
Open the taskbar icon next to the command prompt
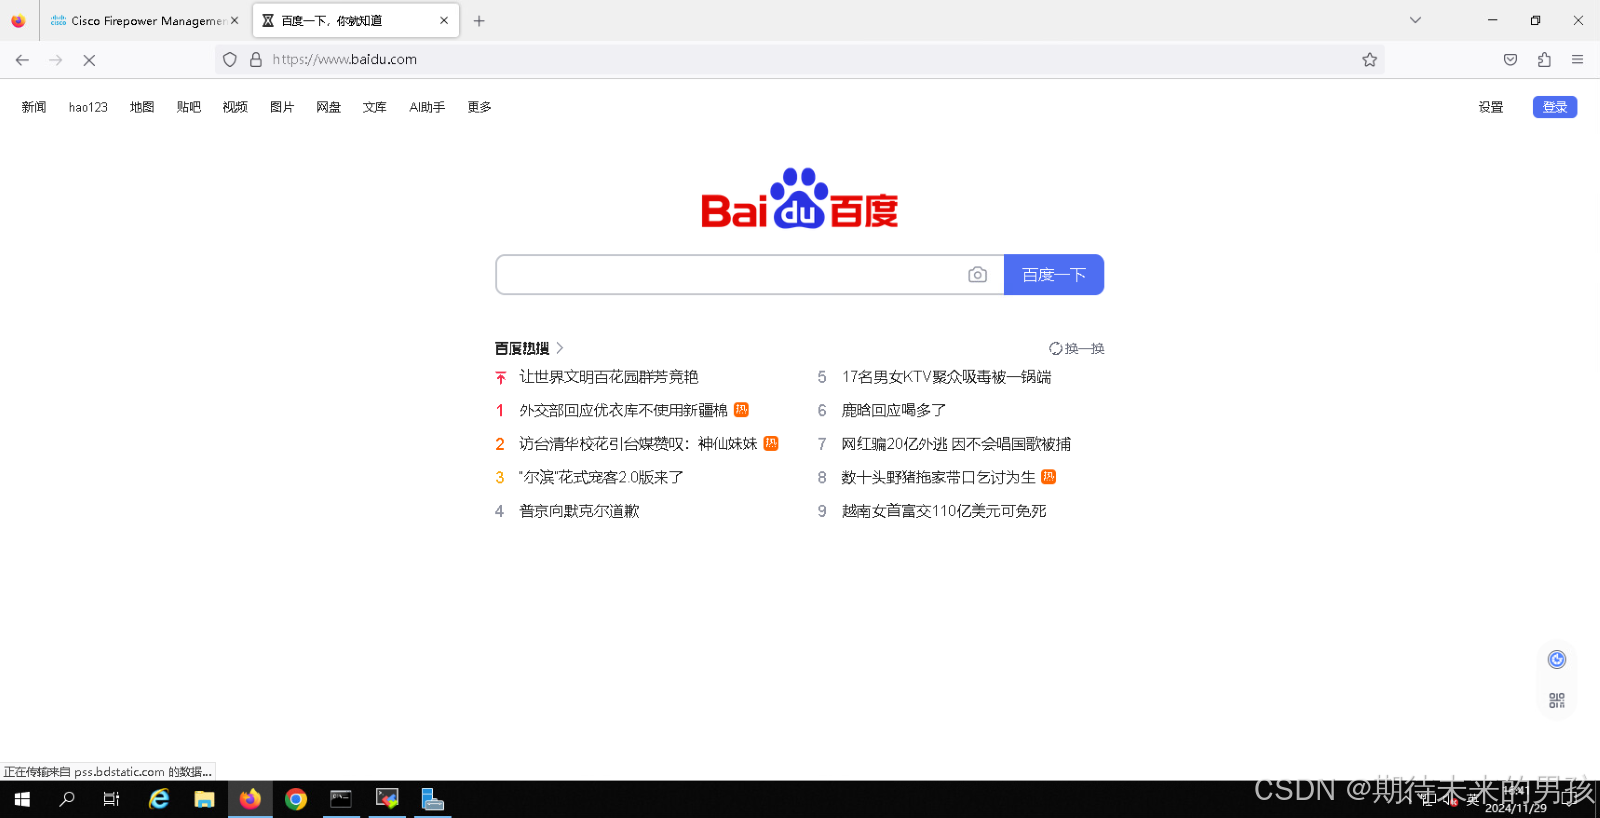click(x=387, y=799)
